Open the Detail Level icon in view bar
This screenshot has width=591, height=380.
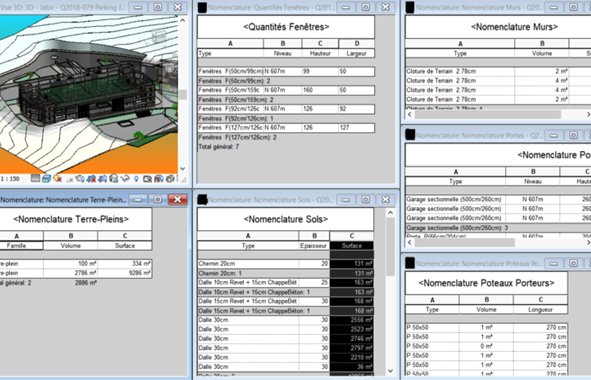(x=35, y=179)
